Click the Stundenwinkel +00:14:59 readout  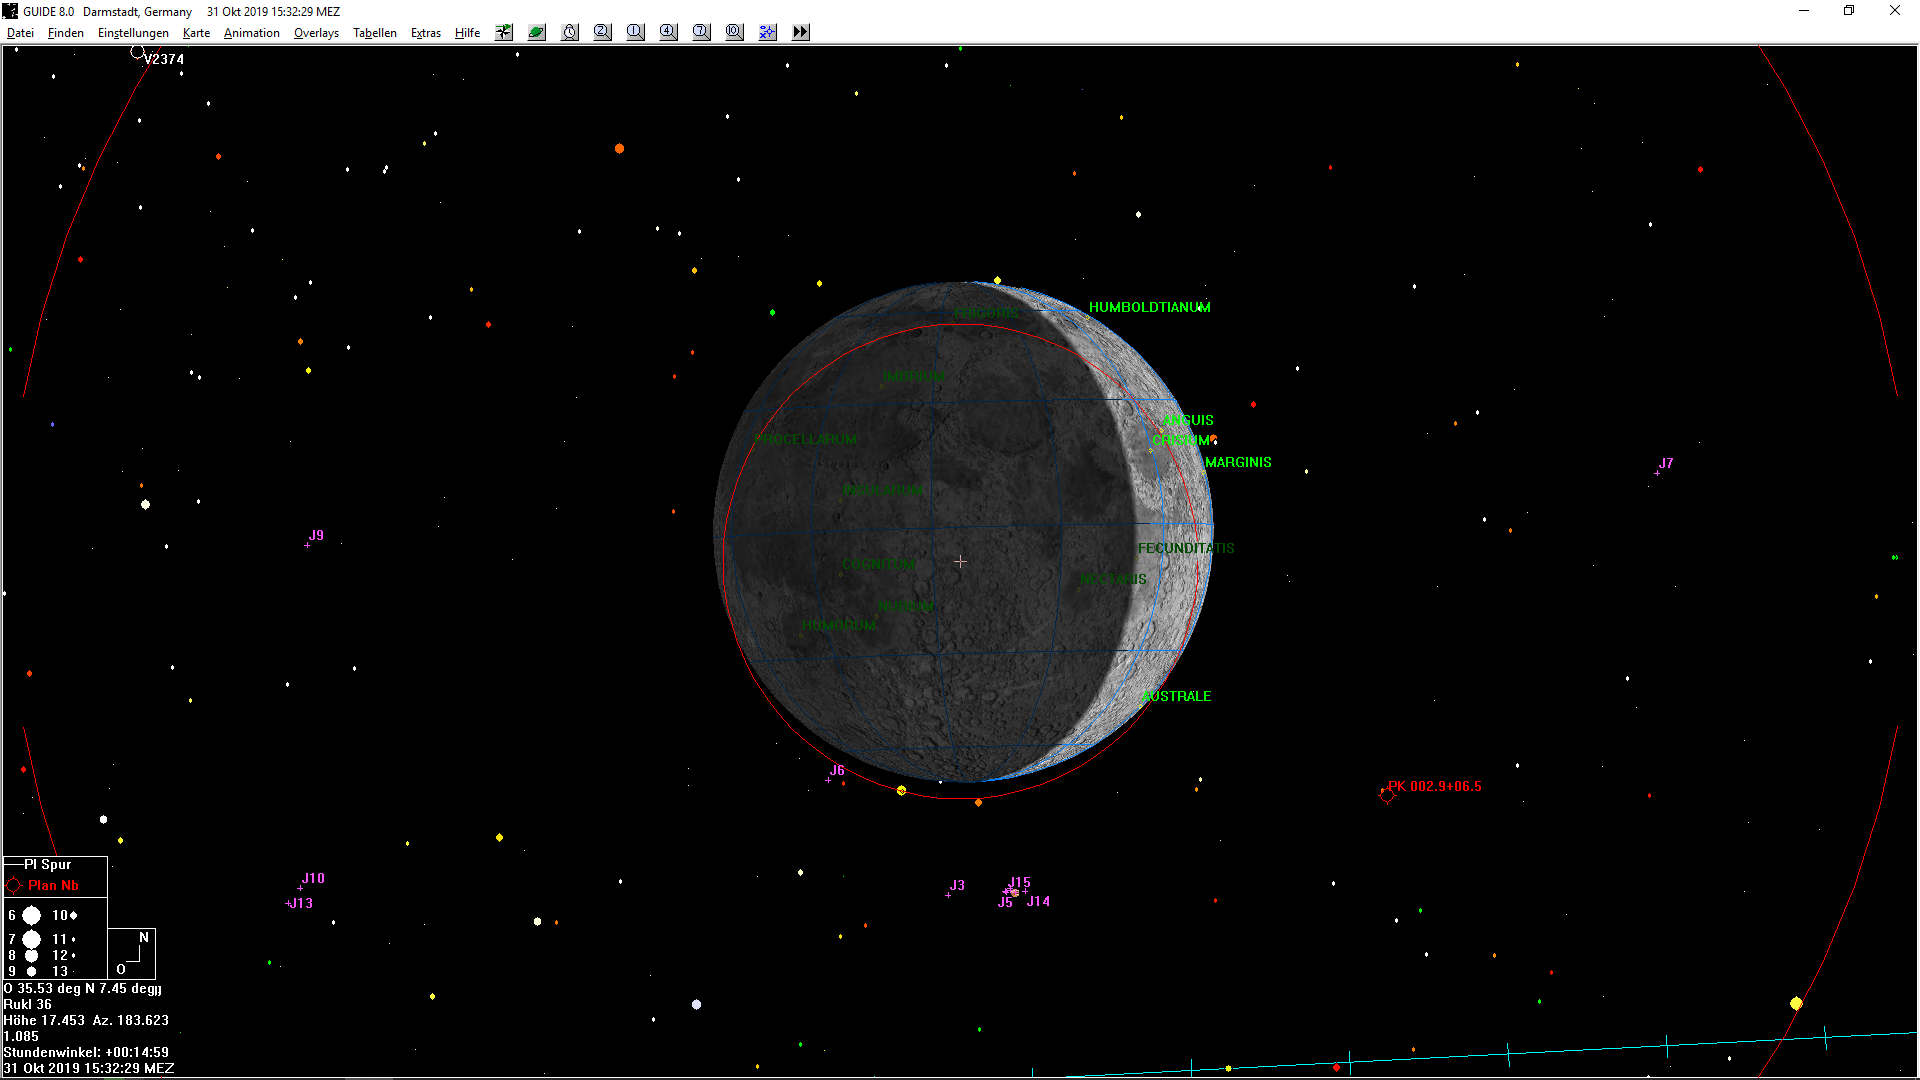pyautogui.click(x=86, y=1052)
